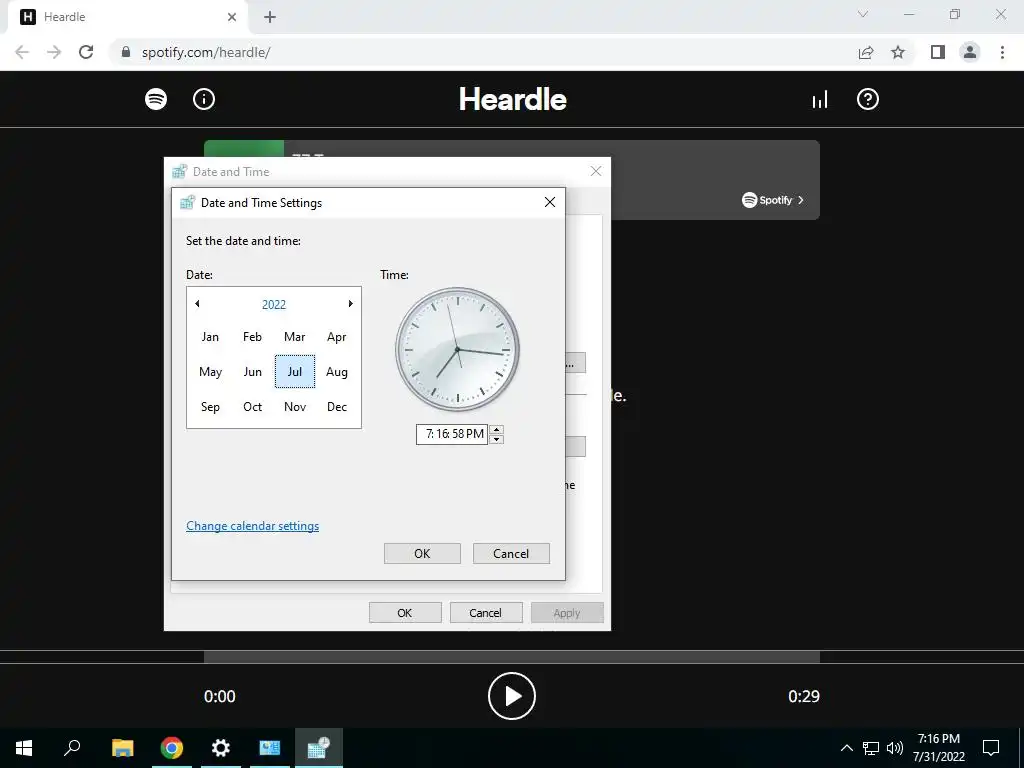
Task: Go forward with Chrome's forward arrow
Action: (54, 52)
